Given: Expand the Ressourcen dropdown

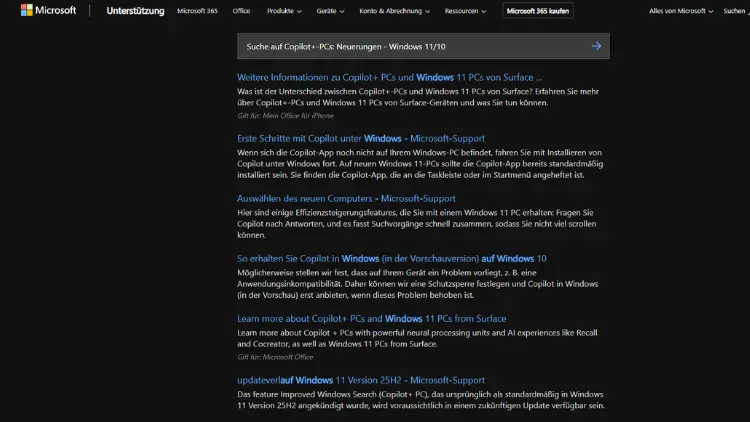Looking at the screenshot, I should pos(465,11).
